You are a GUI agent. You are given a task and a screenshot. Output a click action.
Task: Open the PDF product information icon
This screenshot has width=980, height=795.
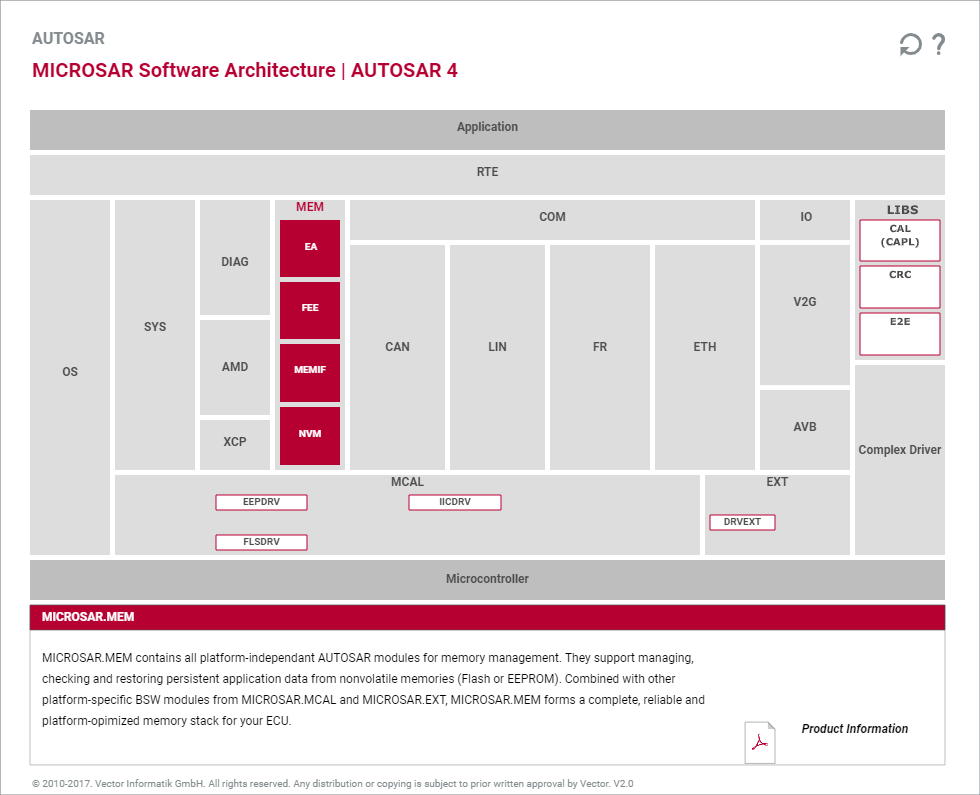pos(759,742)
